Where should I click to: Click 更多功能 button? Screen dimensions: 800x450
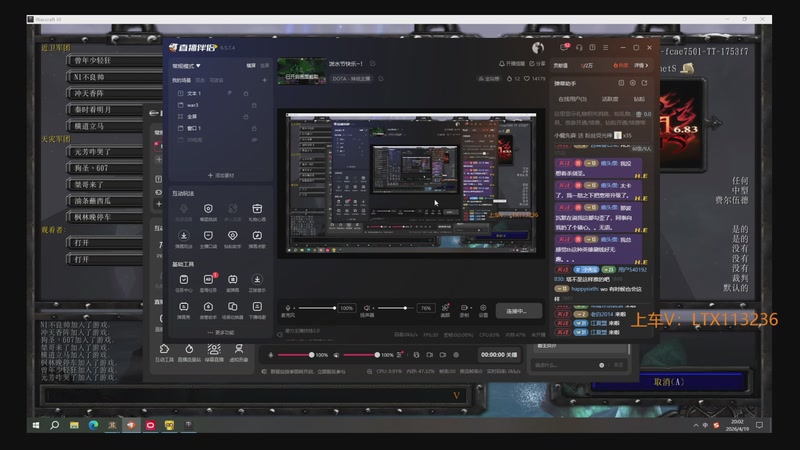click(x=221, y=332)
